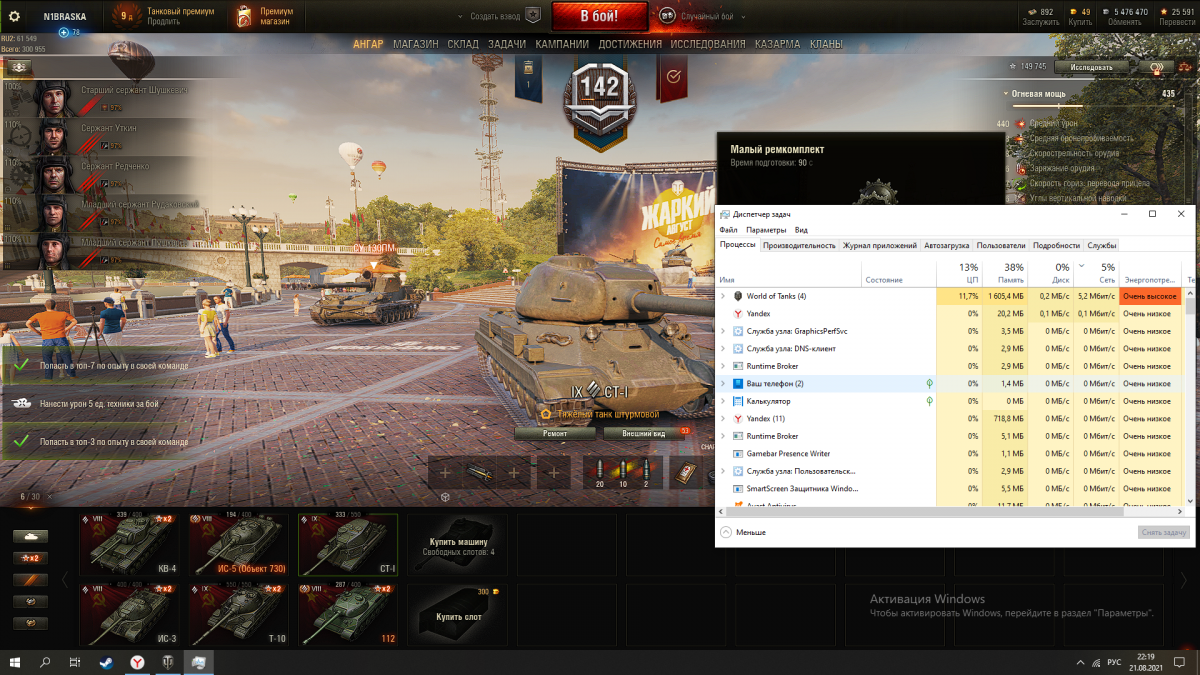
Task: Collapse Task Manager with Меньше
Action: pos(743,532)
